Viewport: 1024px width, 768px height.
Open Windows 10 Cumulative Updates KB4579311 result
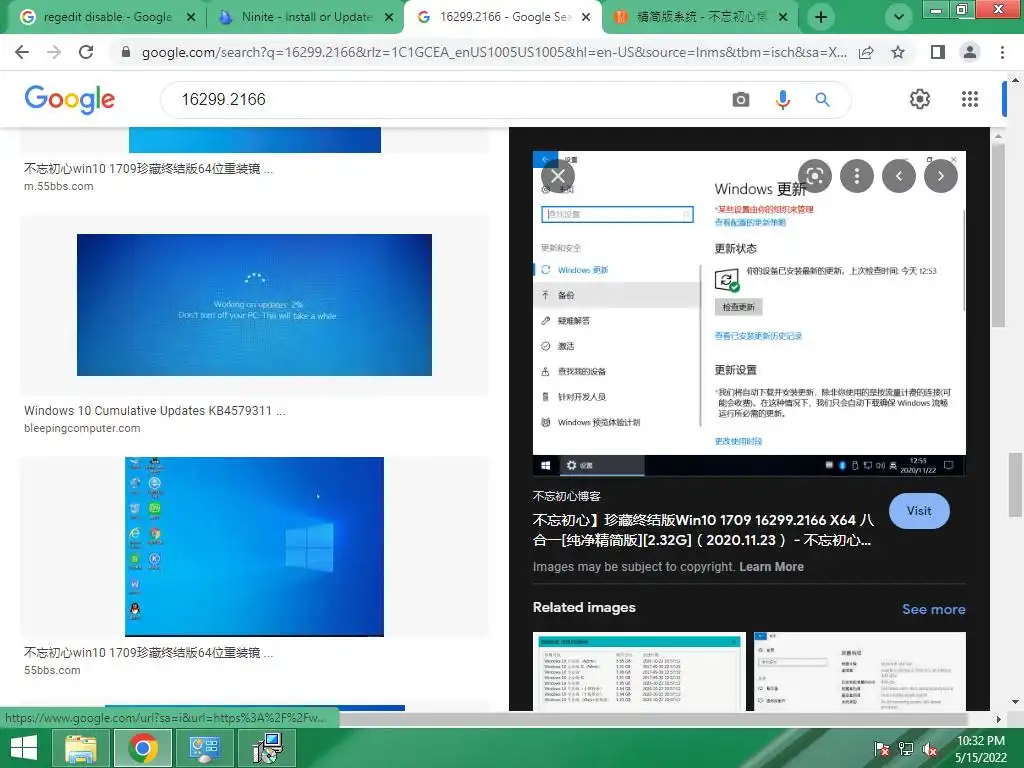[x=155, y=411]
